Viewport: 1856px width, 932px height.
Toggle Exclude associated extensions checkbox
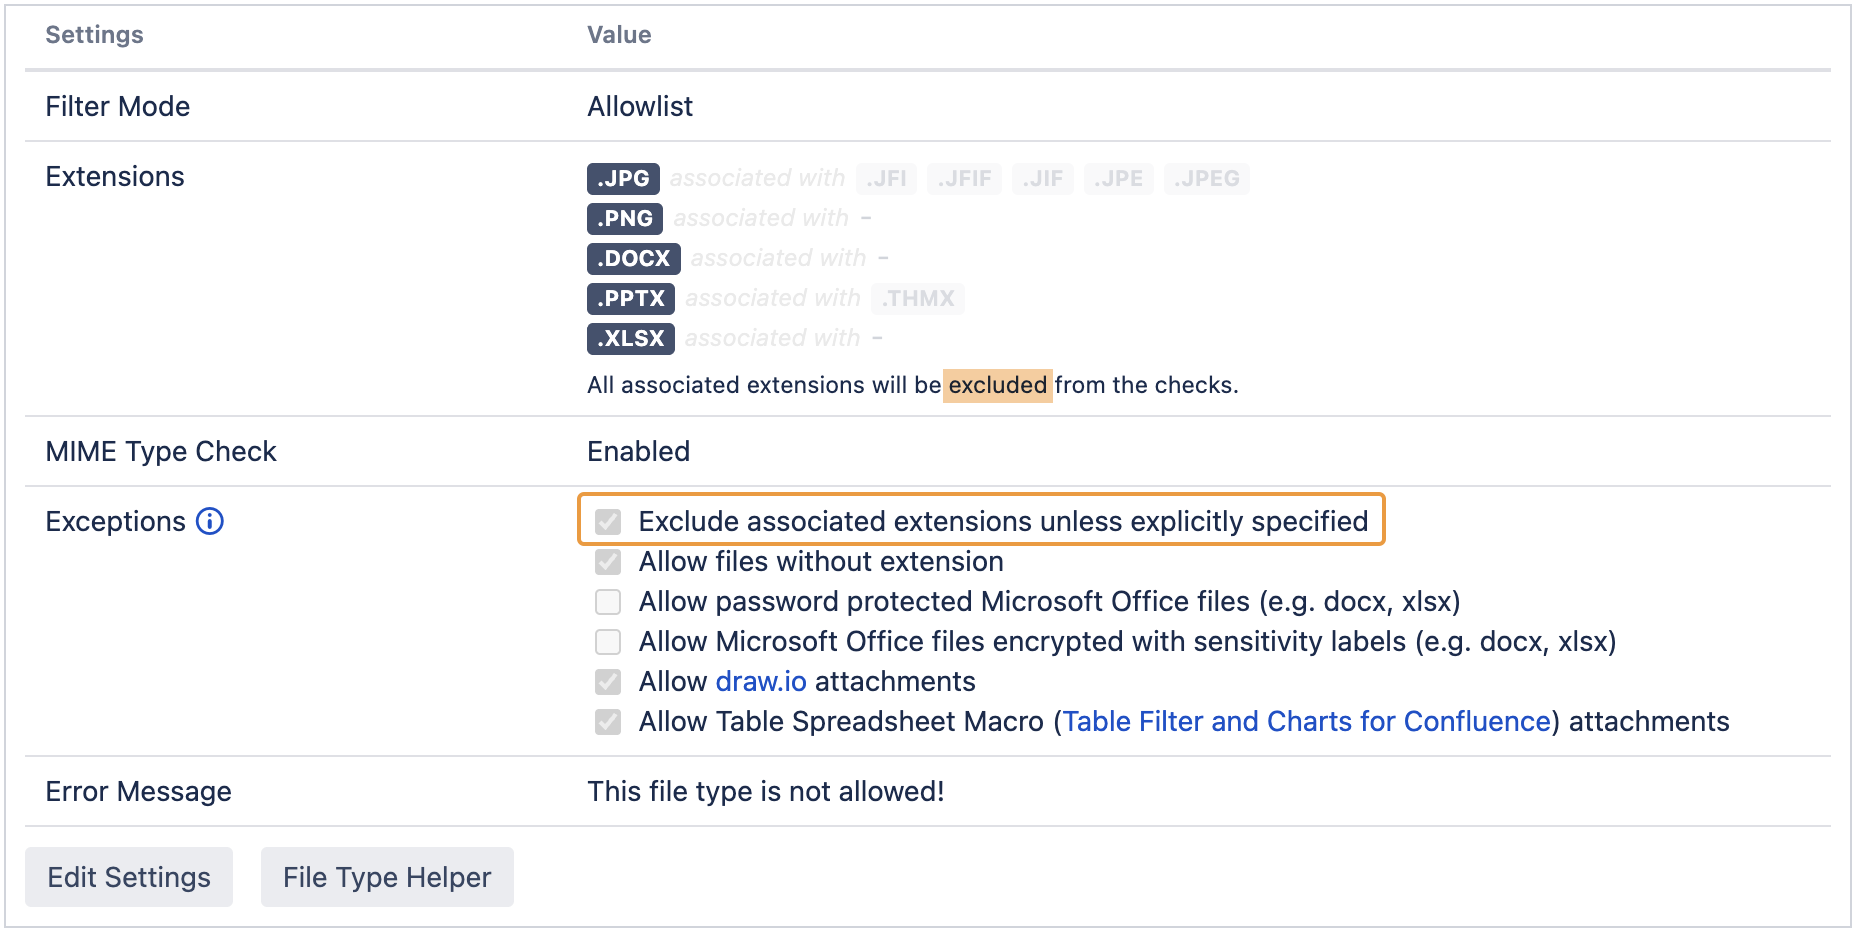tap(608, 521)
